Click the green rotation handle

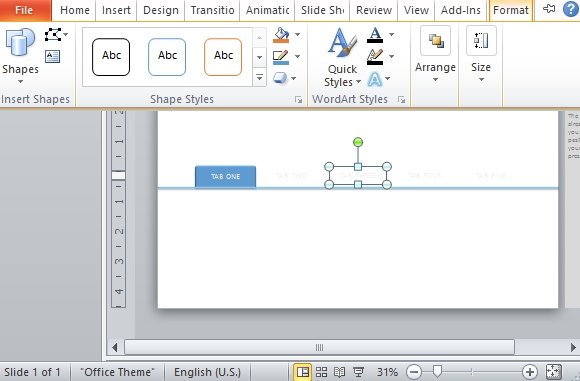(358, 142)
